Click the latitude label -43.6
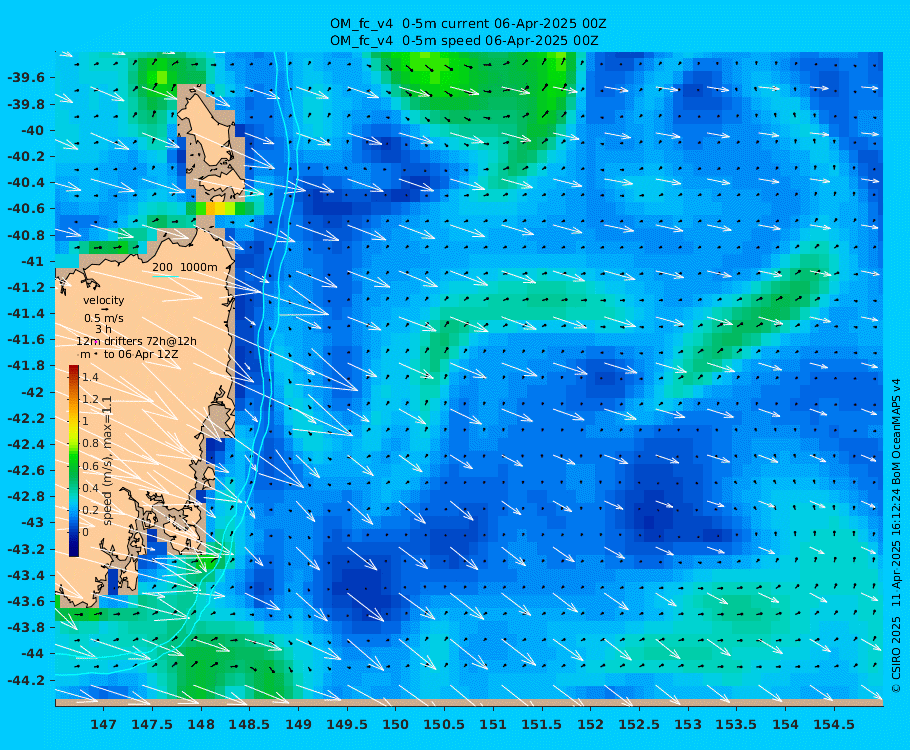 click(x=26, y=601)
